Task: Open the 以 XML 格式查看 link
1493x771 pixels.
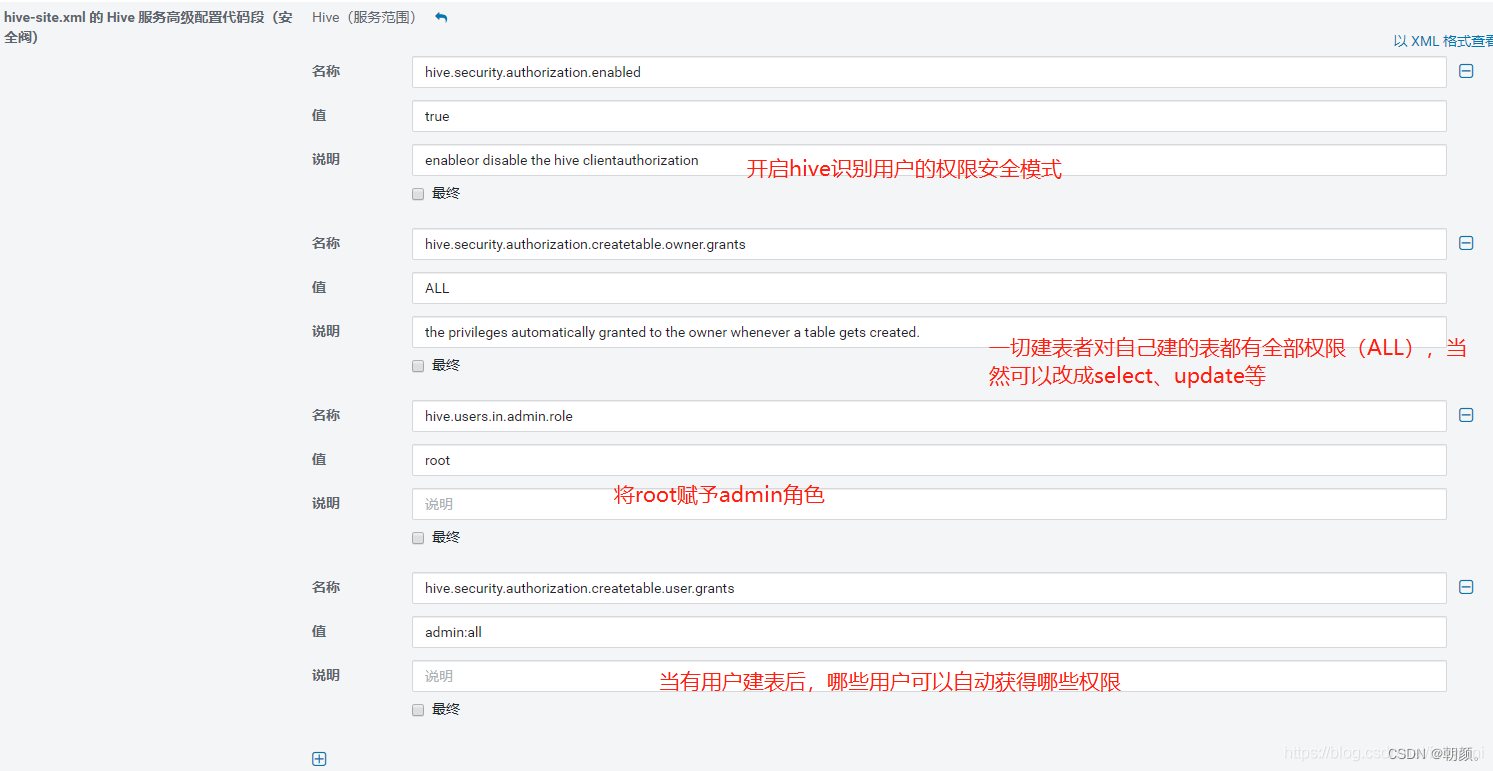Action: 1443,41
